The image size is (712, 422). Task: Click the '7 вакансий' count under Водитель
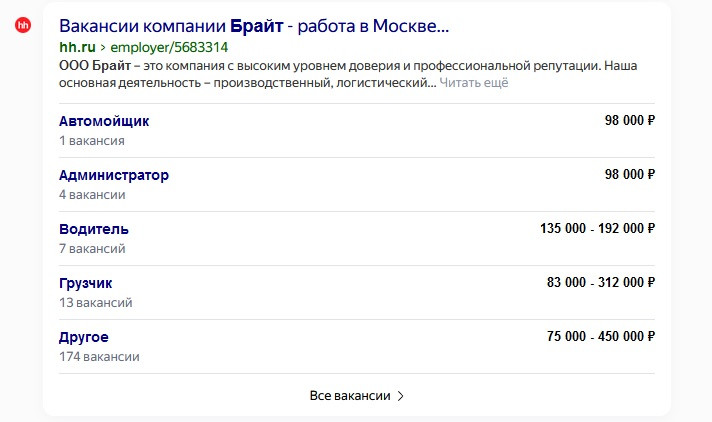point(92,248)
